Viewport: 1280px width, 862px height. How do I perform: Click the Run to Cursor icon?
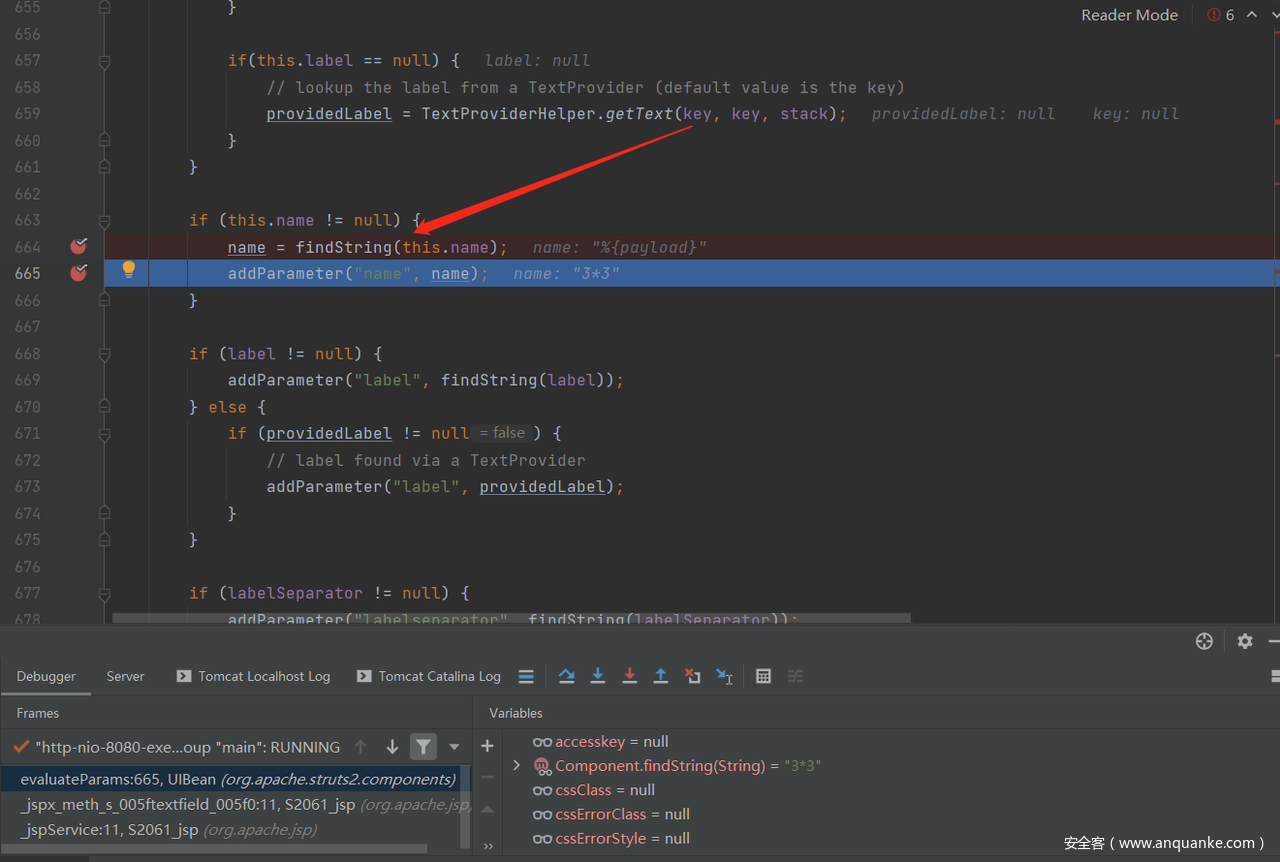(725, 676)
